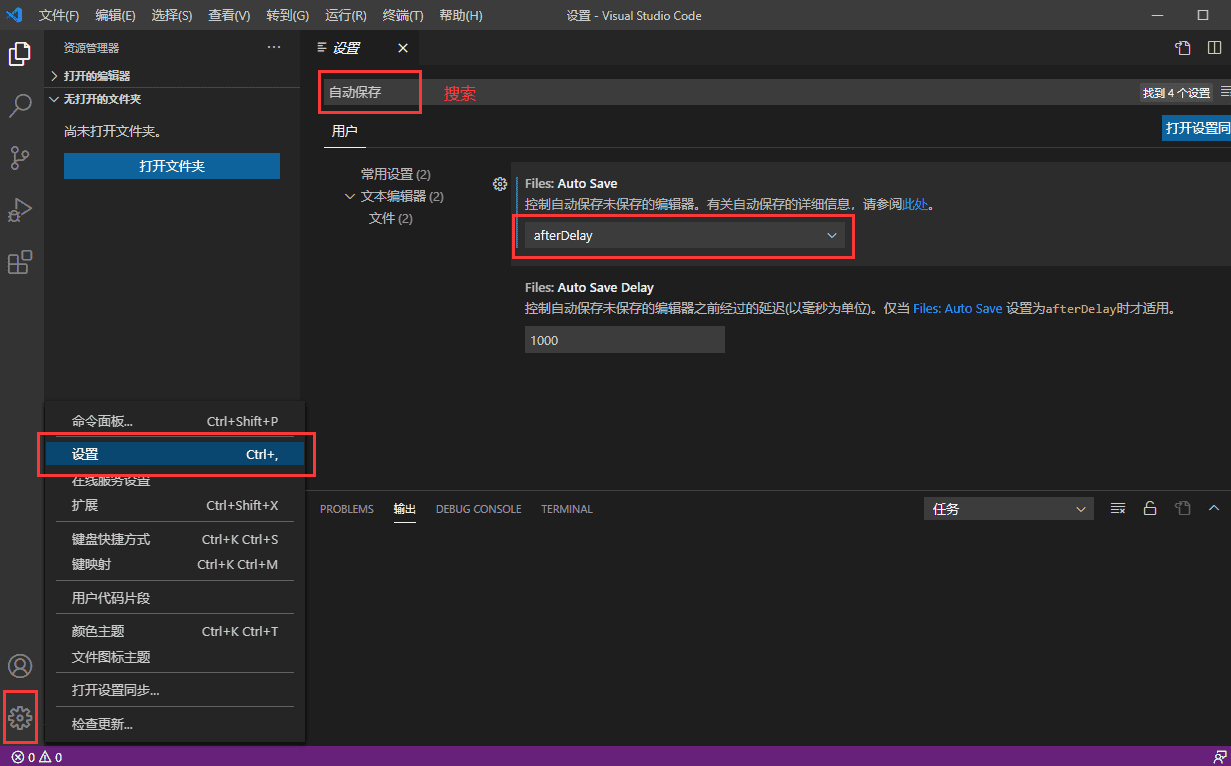The width and height of the screenshot is (1231, 766).
Task: Open the Extensions view icon
Action: point(20,262)
